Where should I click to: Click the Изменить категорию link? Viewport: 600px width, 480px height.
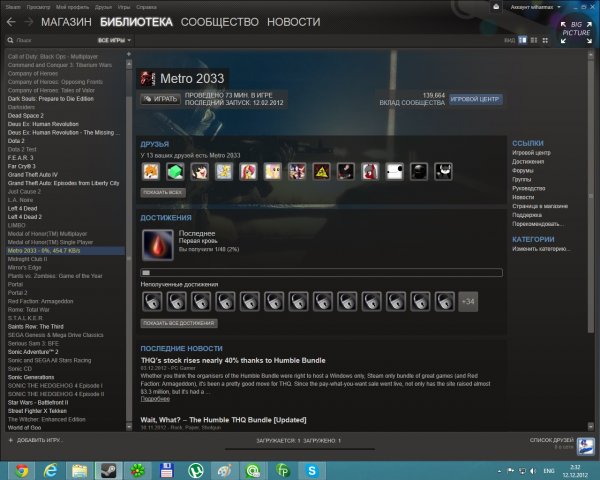[541, 249]
